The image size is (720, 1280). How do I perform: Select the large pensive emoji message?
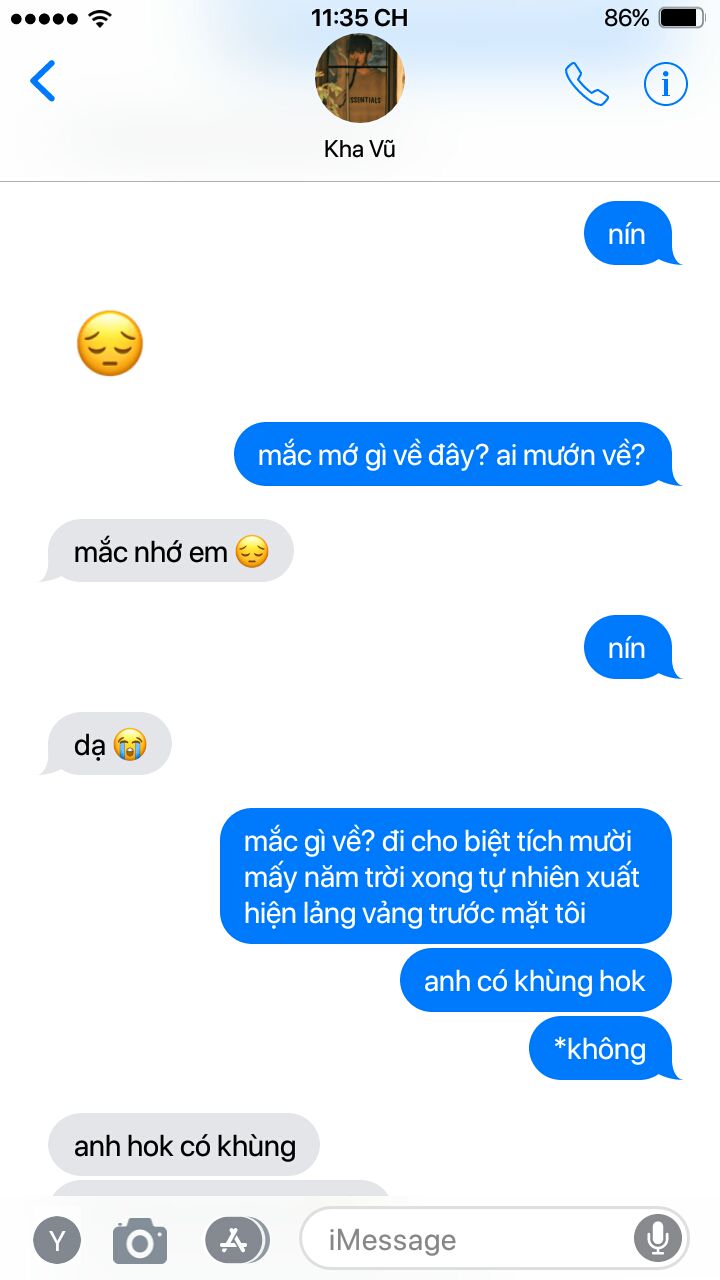point(110,344)
